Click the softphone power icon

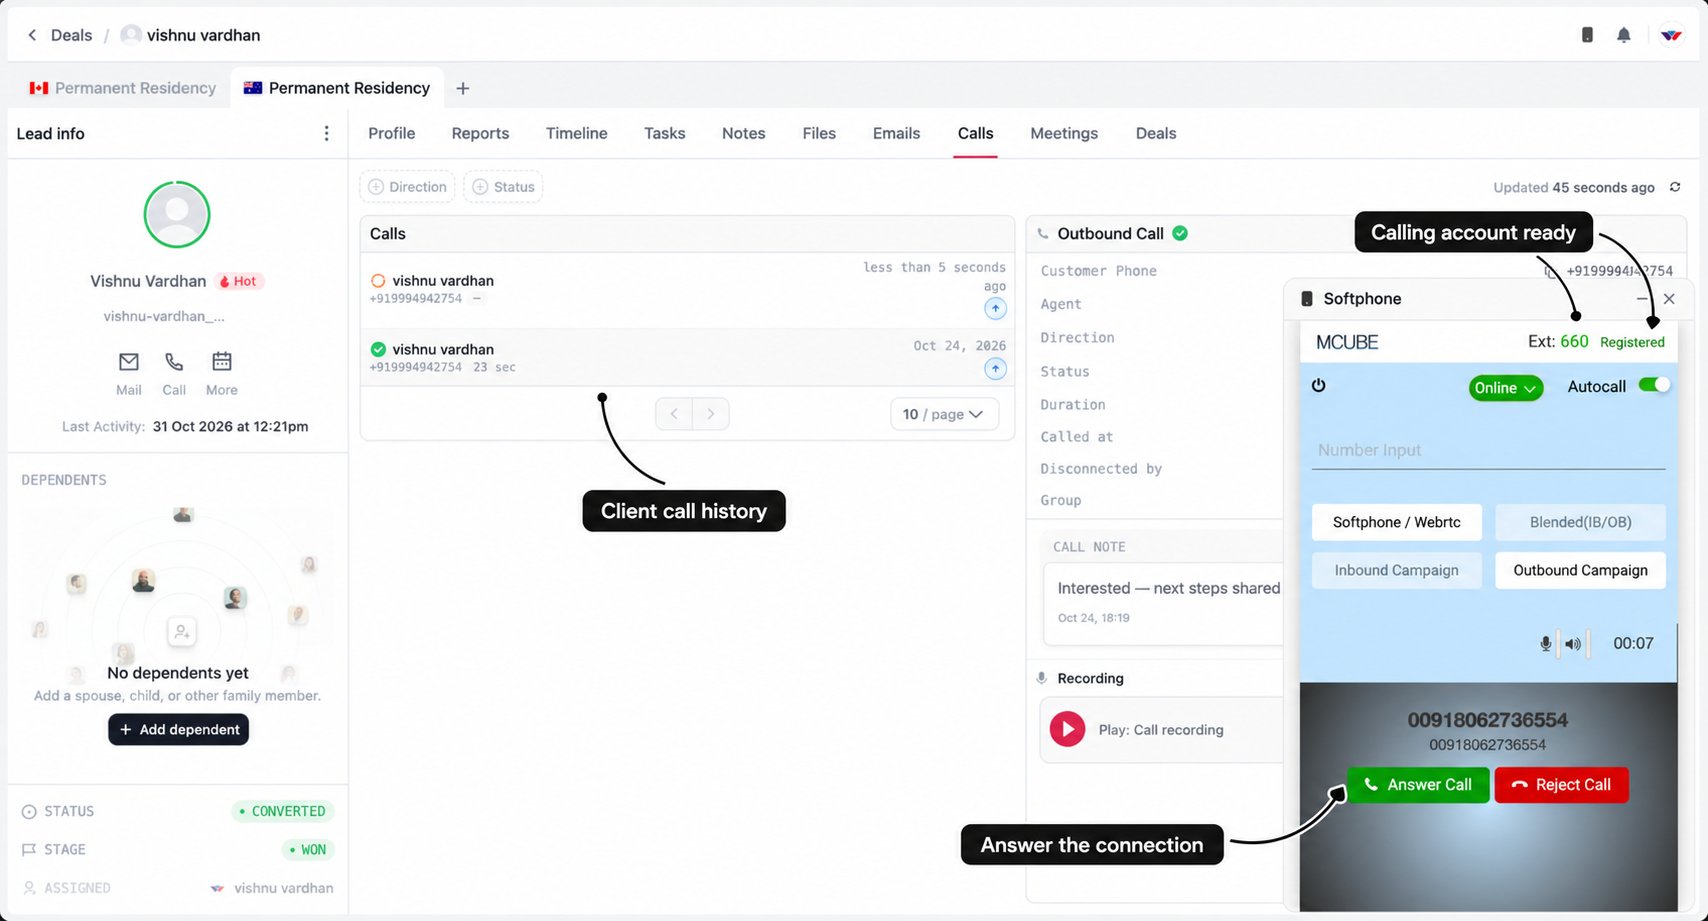1318,385
